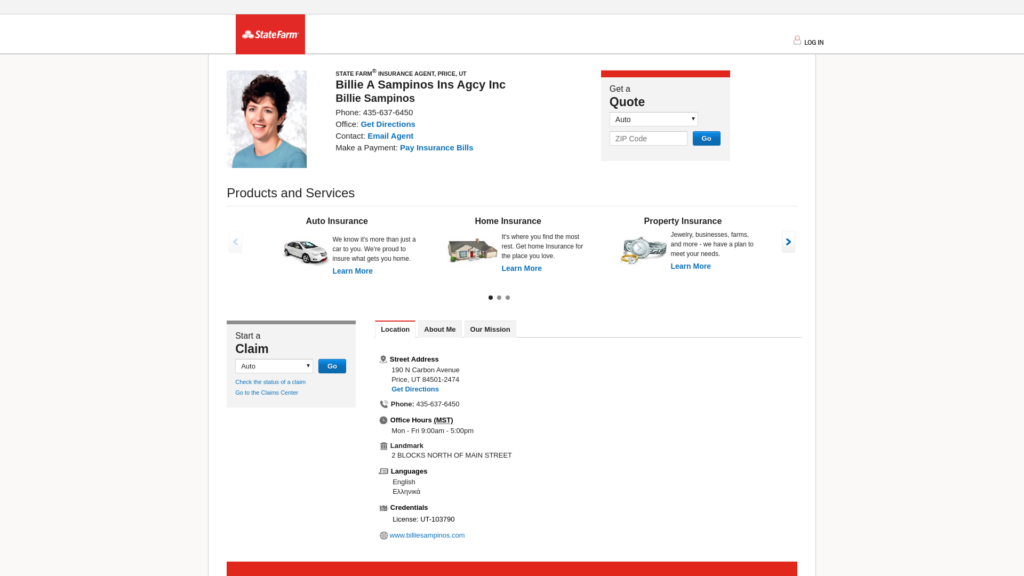Advance carousel with the right arrow

coord(788,242)
